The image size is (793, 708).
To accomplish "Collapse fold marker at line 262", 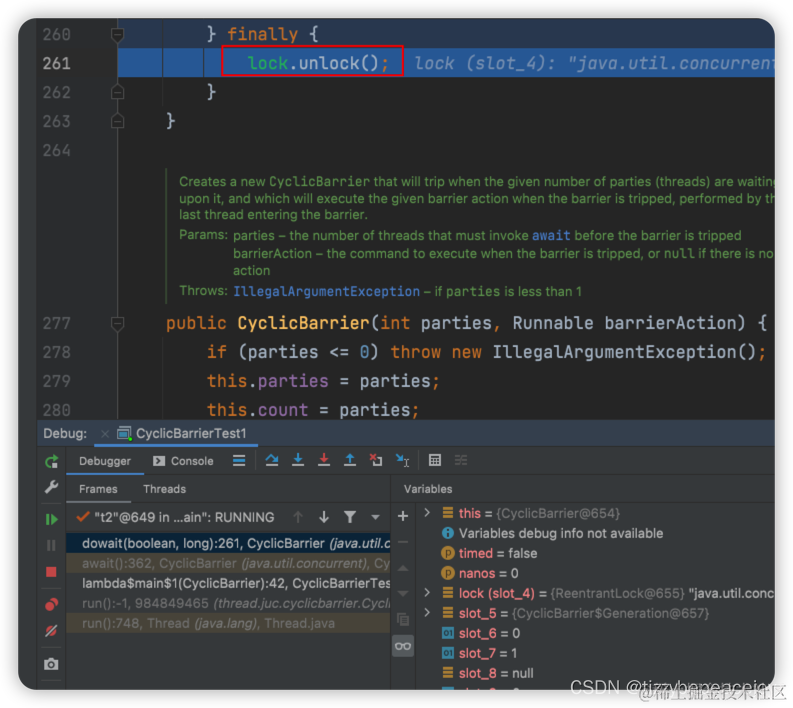I will (x=117, y=92).
